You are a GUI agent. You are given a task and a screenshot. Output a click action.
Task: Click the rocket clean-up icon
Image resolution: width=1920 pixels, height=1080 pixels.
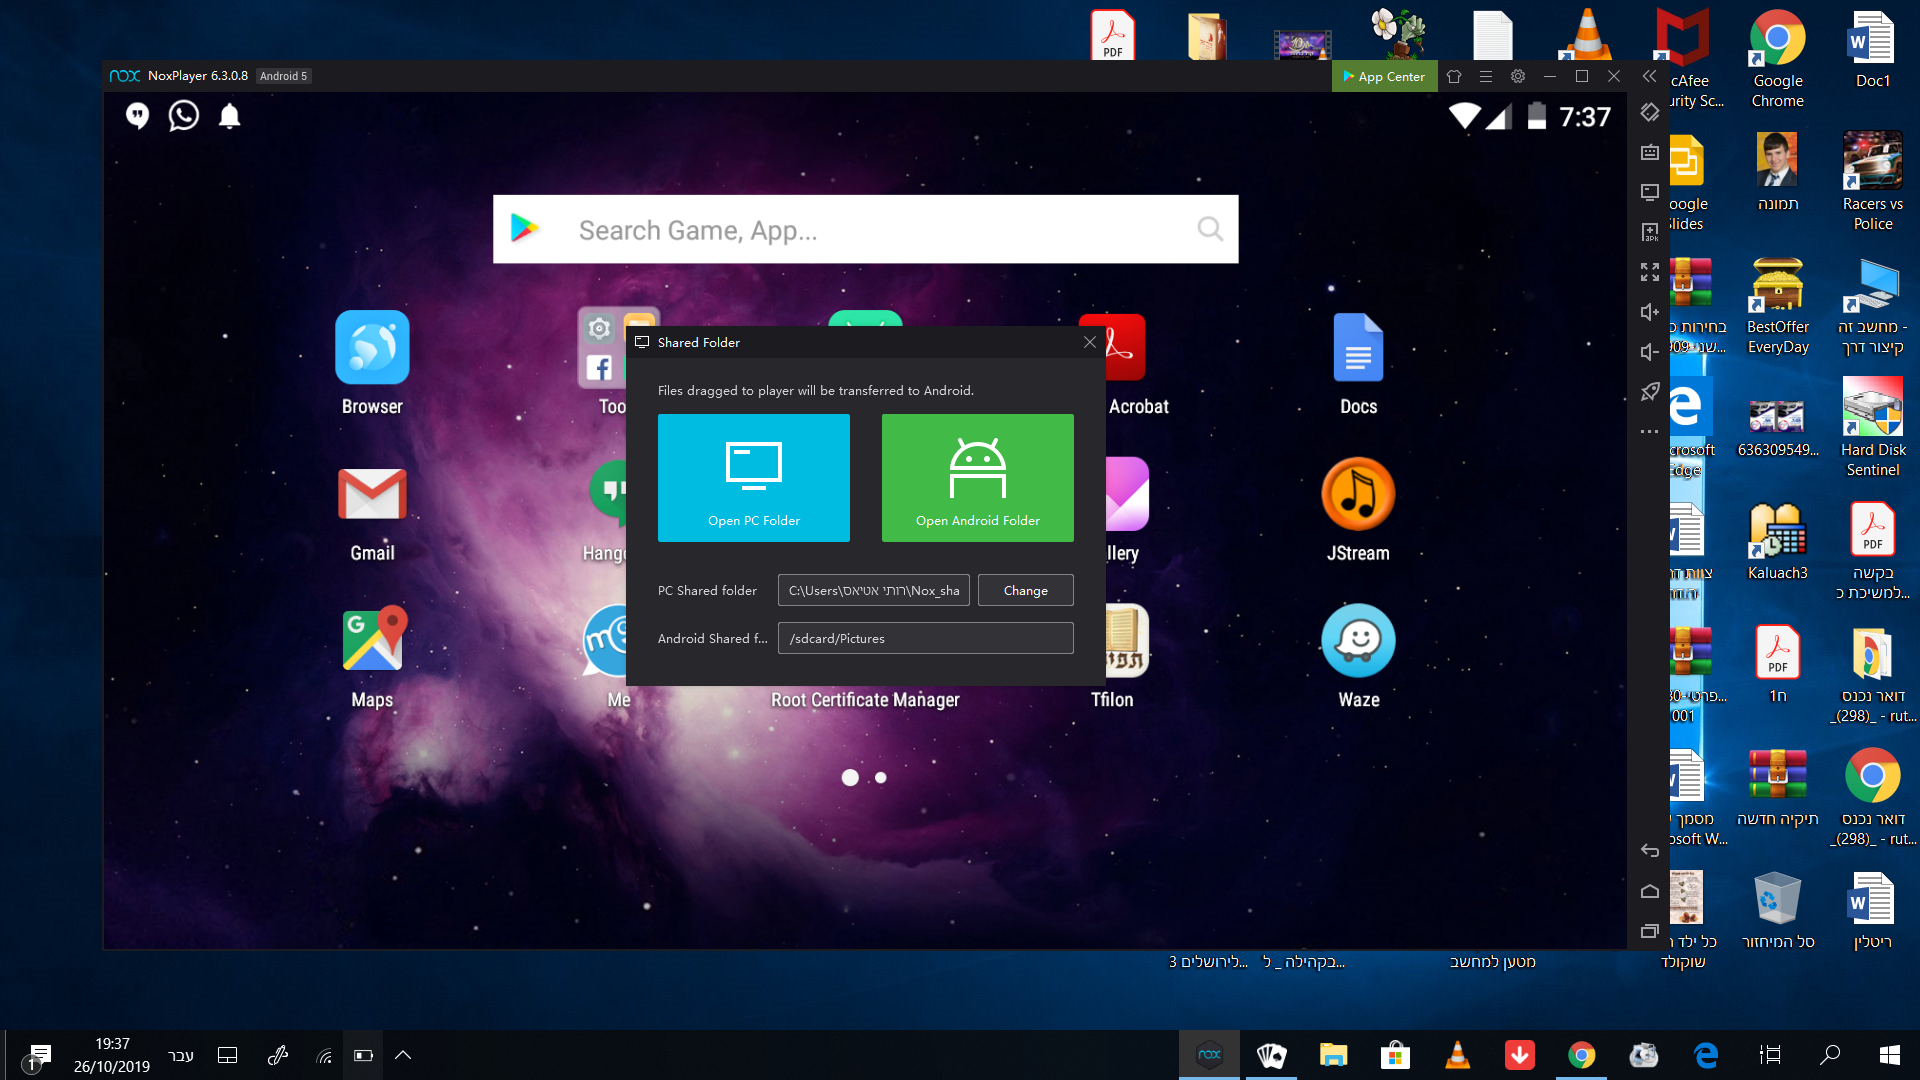[1650, 392]
